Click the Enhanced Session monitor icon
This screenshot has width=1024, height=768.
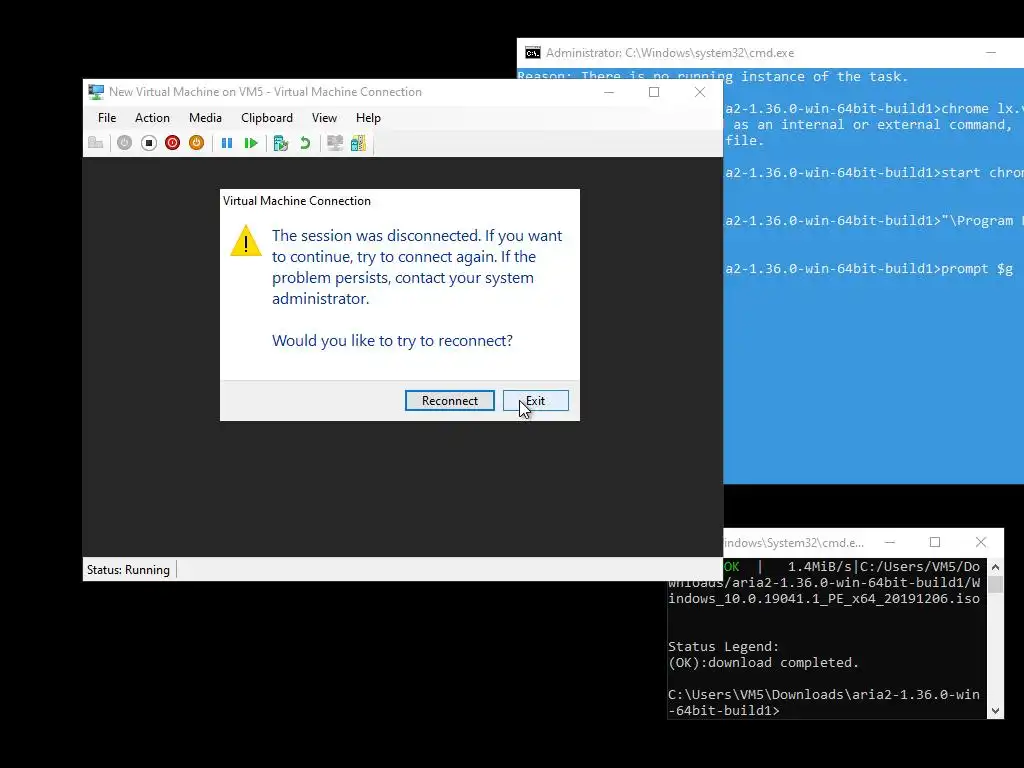pyautogui.click(x=335, y=143)
